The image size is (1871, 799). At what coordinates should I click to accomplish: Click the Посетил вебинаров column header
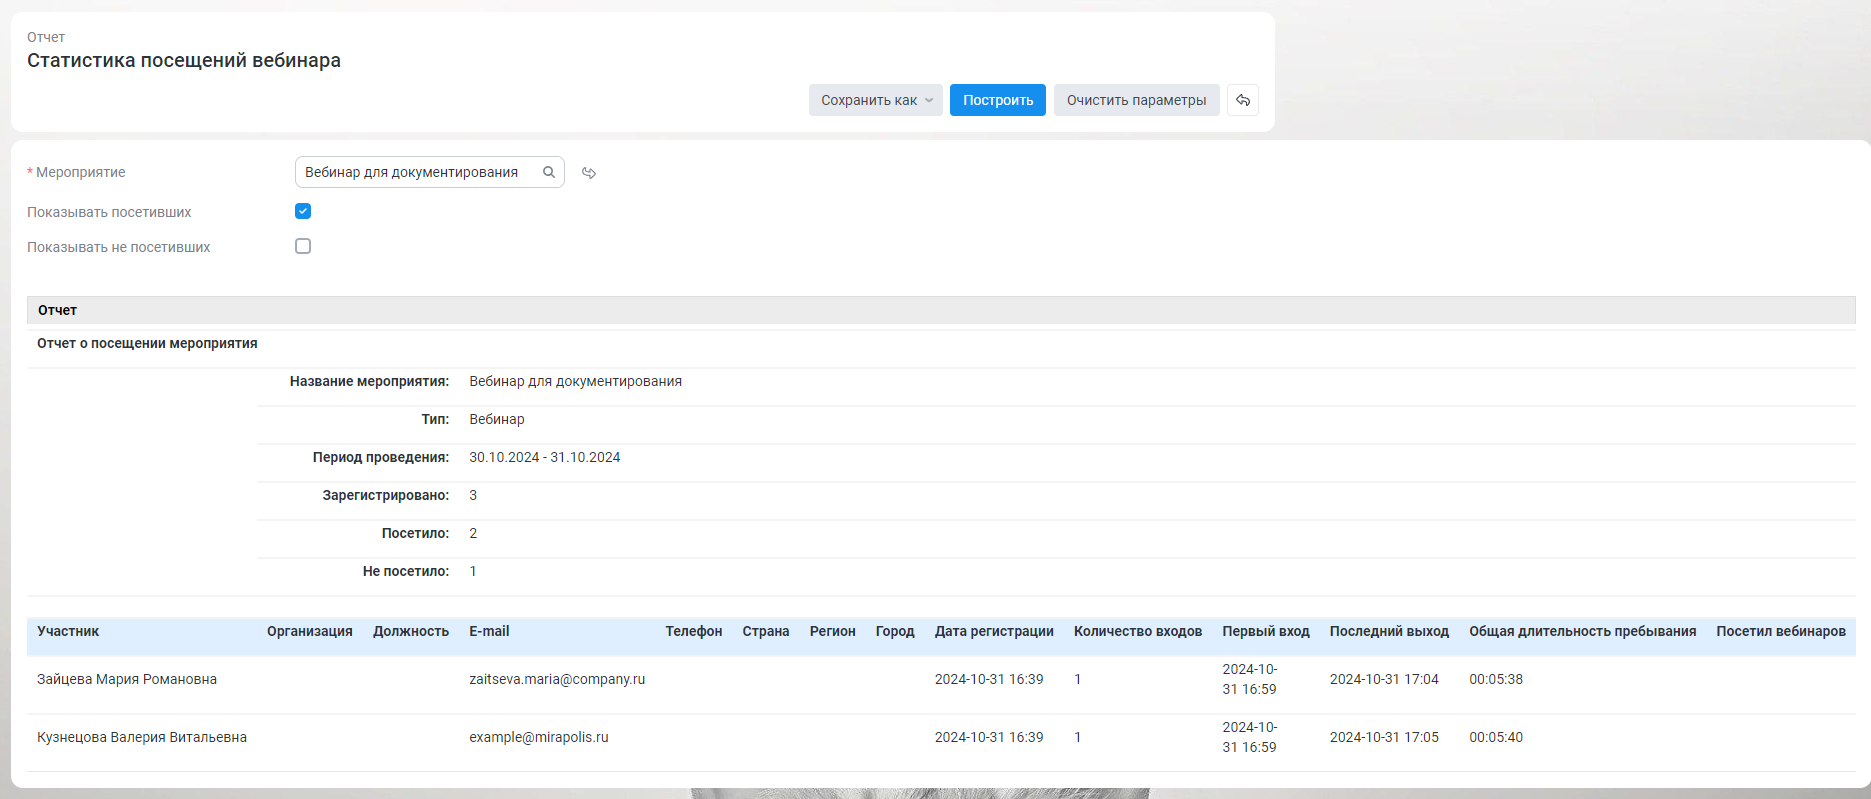coord(1781,631)
